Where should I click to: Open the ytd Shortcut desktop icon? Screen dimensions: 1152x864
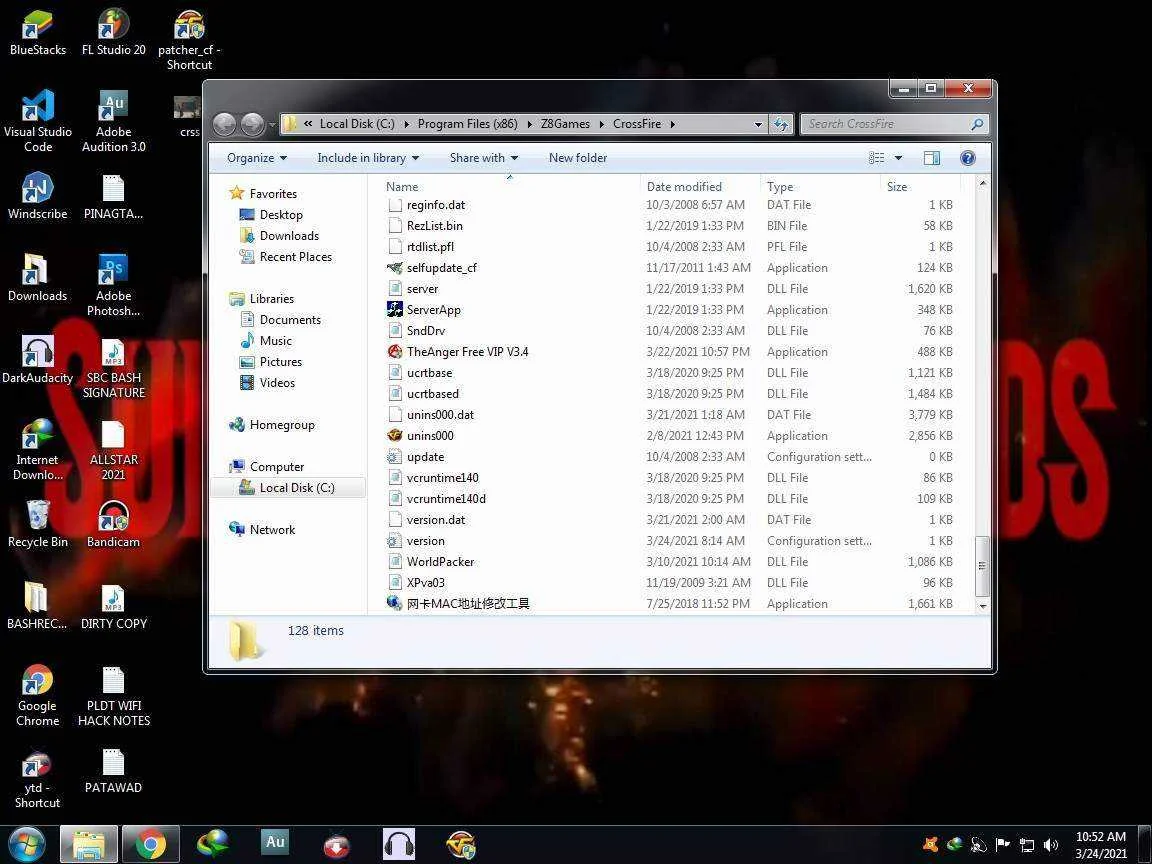(37, 778)
